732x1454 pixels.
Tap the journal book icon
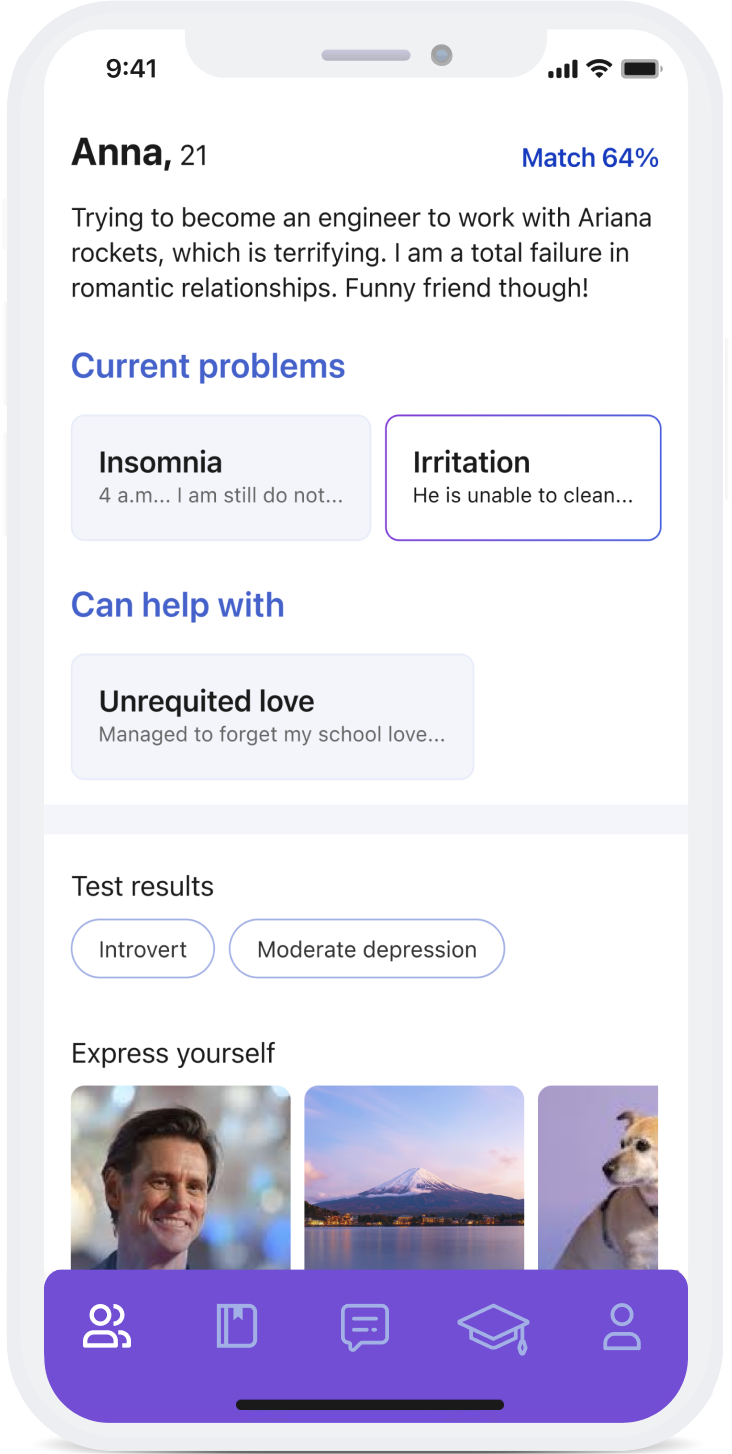[237, 1327]
